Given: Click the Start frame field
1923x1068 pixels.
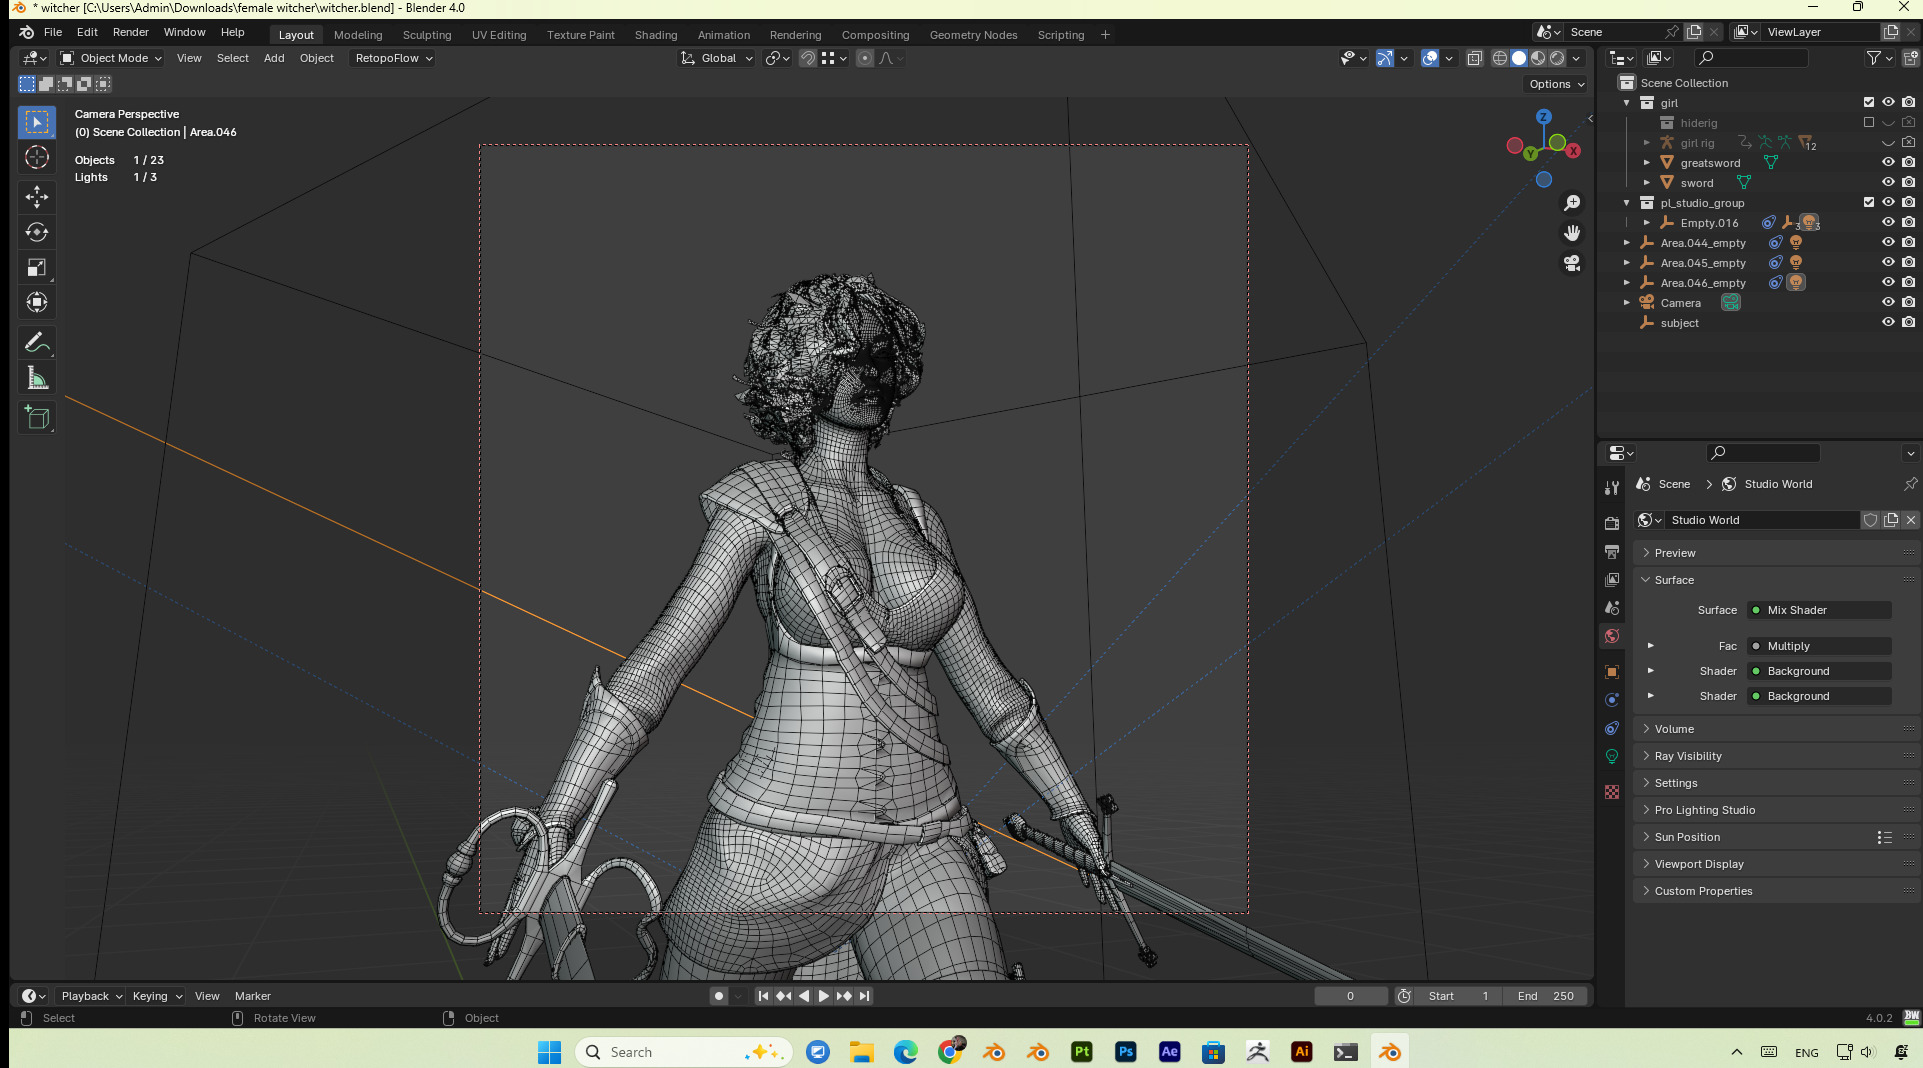Looking at the screenshot, I should (x=1459, y=996).
